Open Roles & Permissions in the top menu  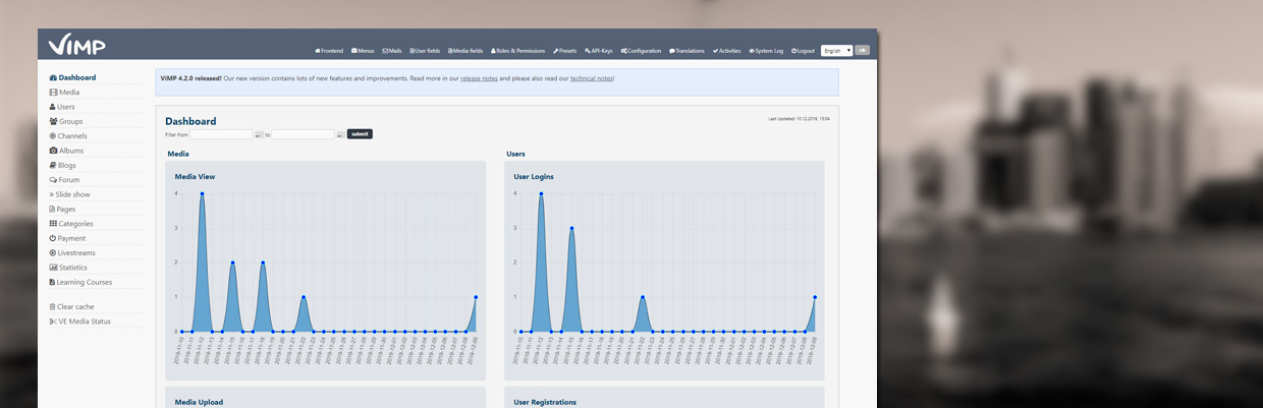point(518,51)
